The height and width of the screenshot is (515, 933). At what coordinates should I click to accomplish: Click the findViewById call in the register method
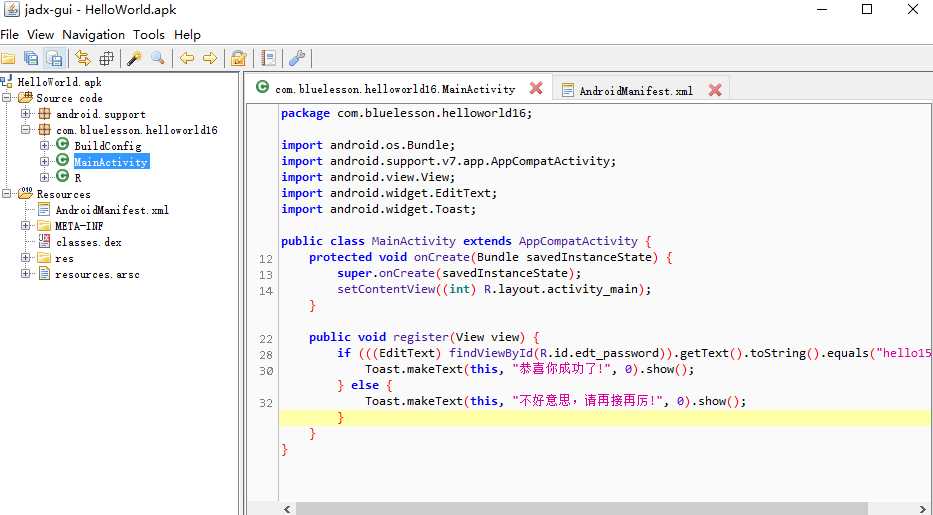(490, 353)
